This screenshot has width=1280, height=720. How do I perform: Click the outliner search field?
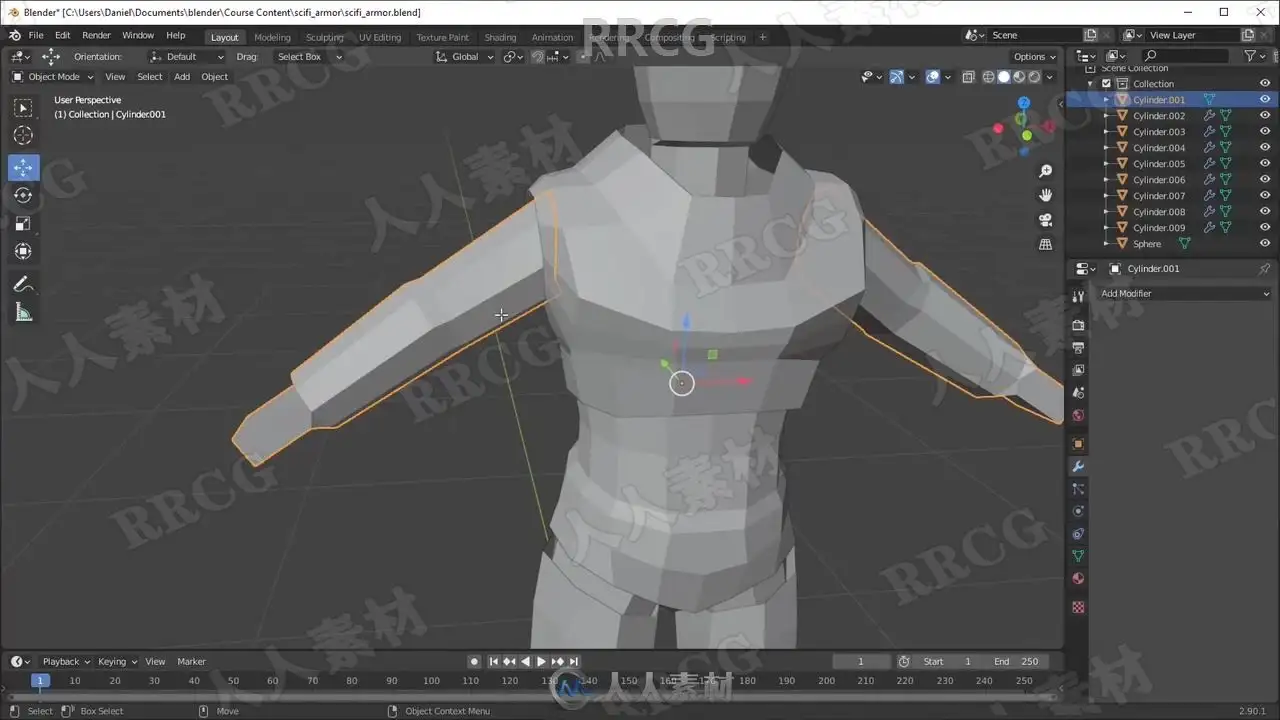[x=1187, y=56]
